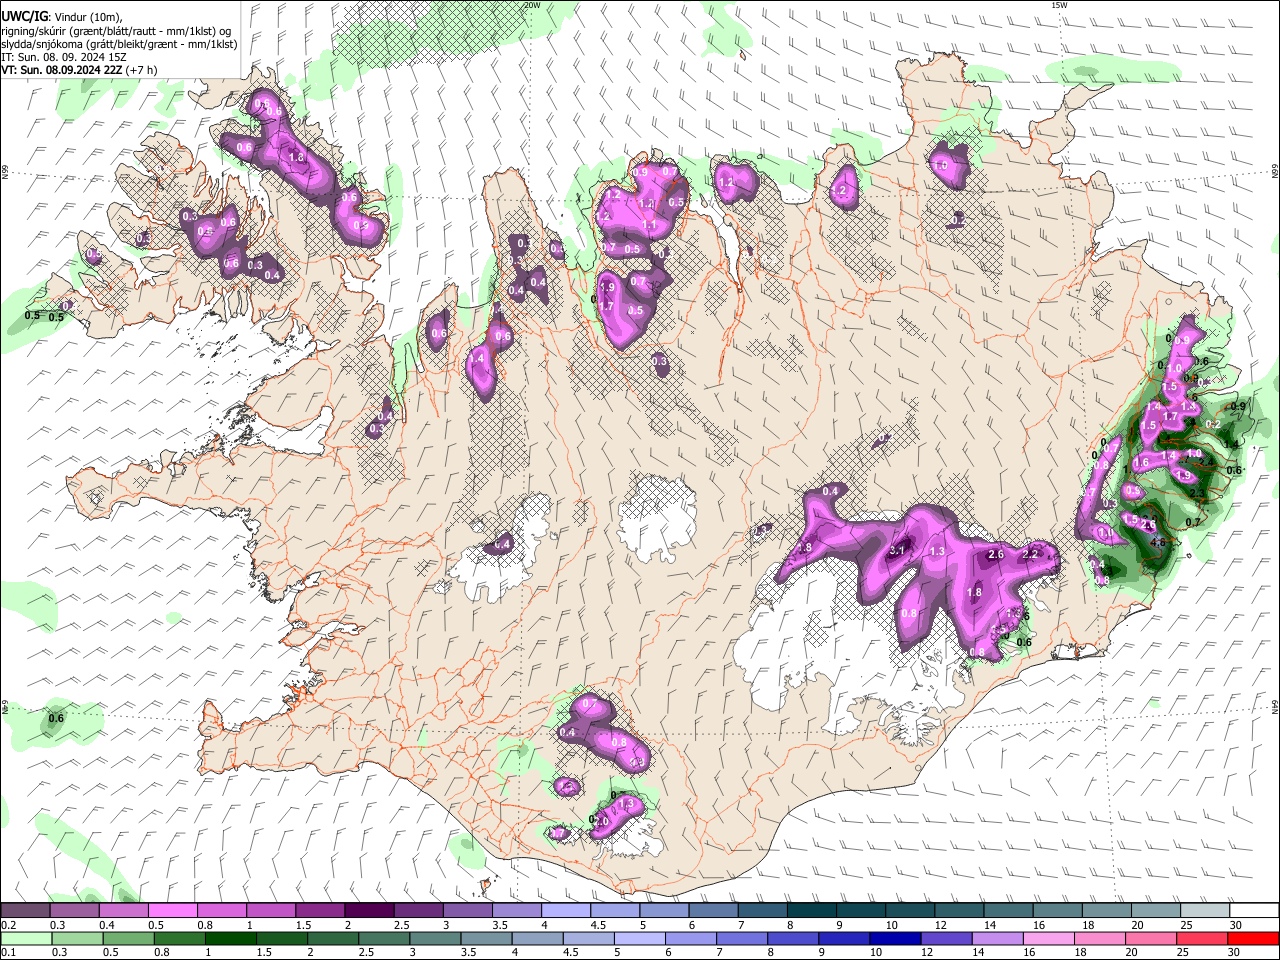The width and height of the screenshot is (1280, 960).
Task: Select upper legend swatch labeled 3.5
Action: coord(516,911)
